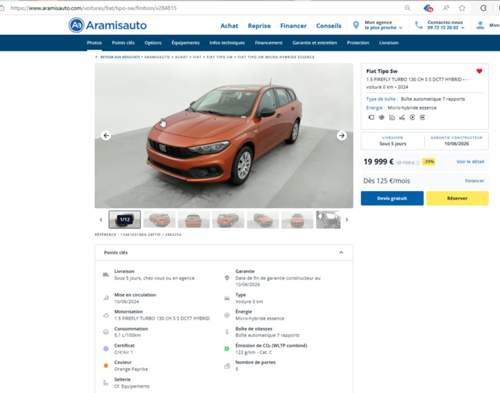The image size is (500, 393).
Task: Click the phone contact icon
Action: point(419,25)
